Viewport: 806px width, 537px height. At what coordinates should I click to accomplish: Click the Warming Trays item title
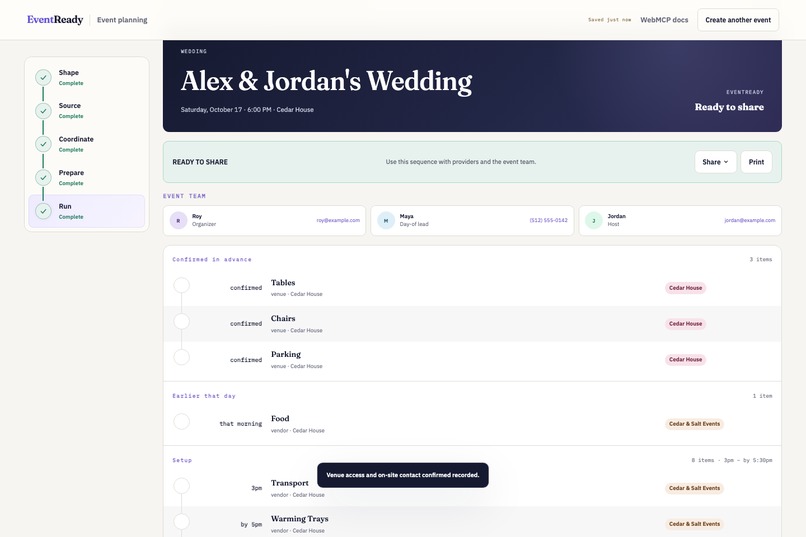pyautogui.click(x=300, y=519)
